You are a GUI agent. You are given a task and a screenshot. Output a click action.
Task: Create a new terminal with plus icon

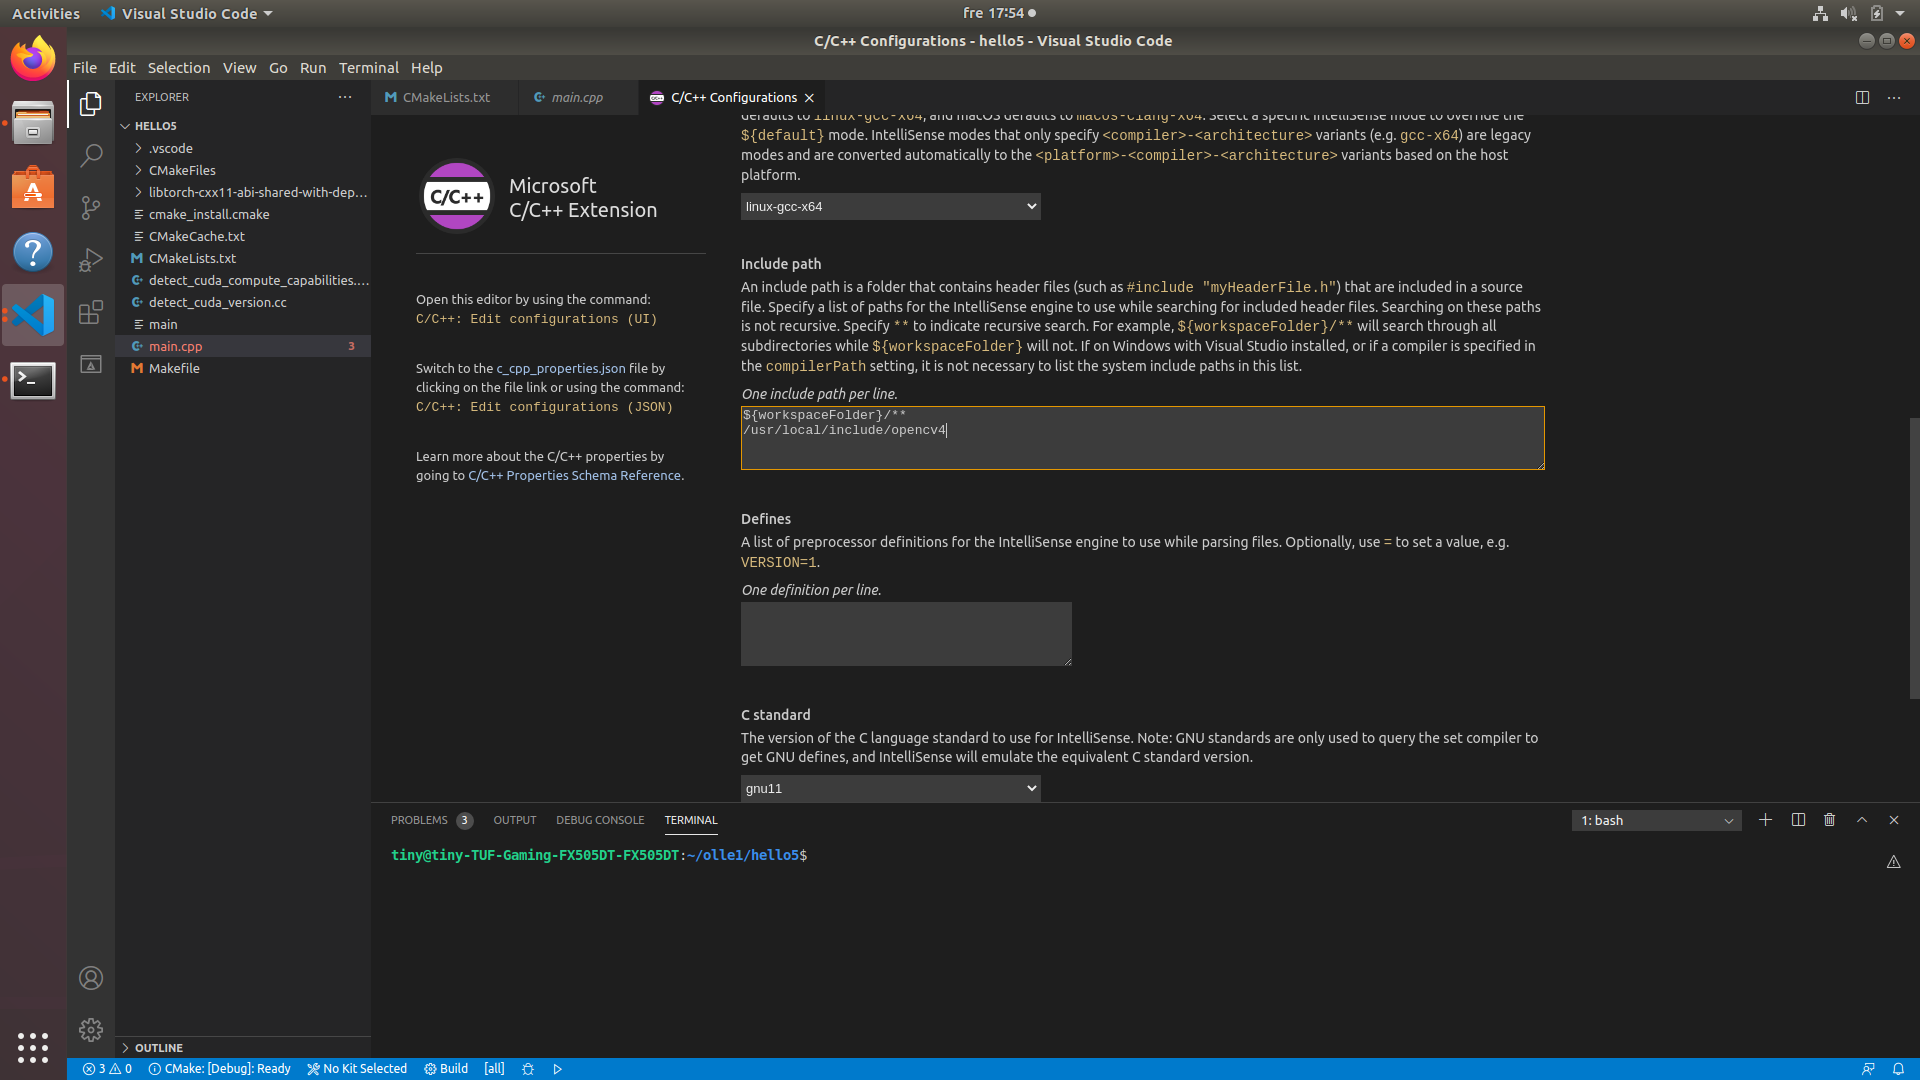tap(1765, 820)
